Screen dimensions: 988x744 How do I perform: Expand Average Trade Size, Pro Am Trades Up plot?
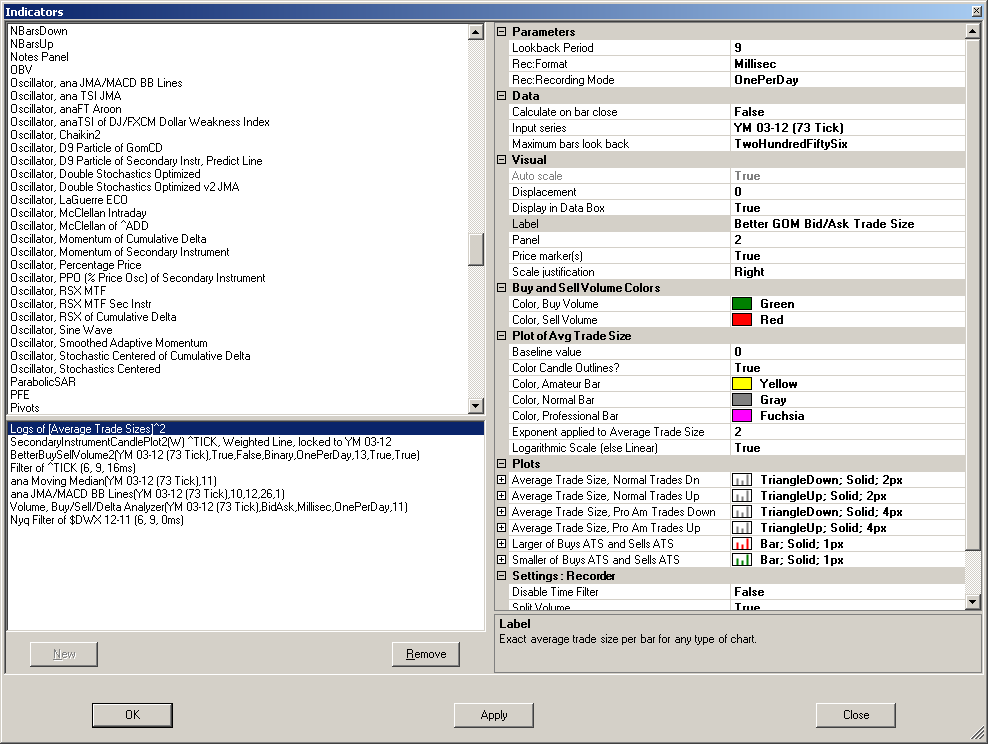point(502,528)
